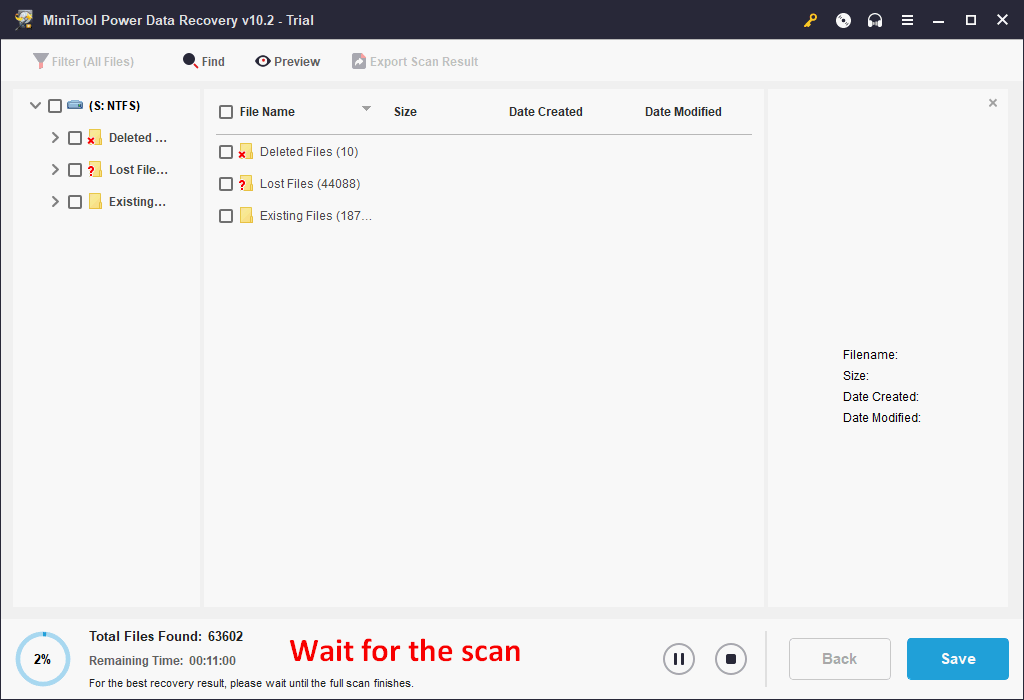1024x700 pixels.
Task: Expand the Deleted tree node
Action: [x=56, y=137]
